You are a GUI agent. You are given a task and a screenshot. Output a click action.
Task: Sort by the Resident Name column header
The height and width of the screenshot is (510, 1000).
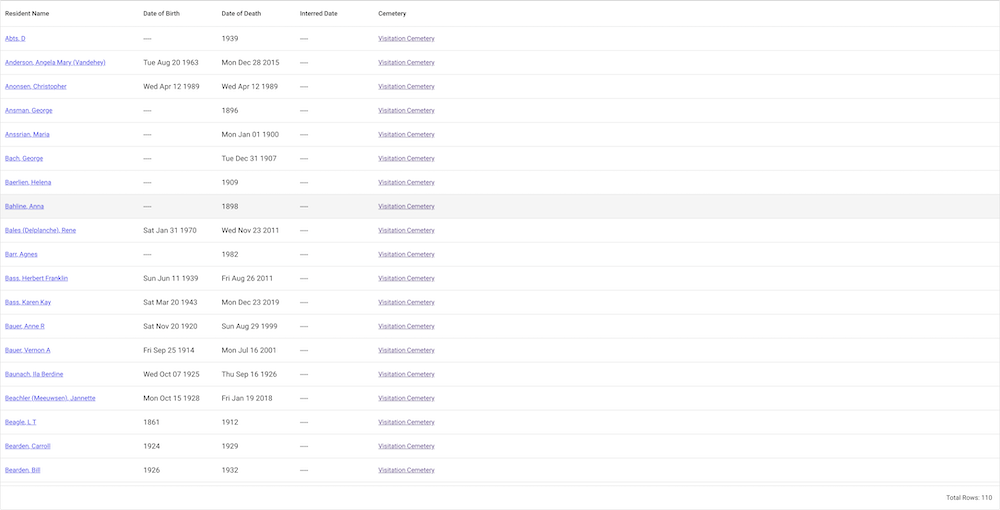[27, 14]
